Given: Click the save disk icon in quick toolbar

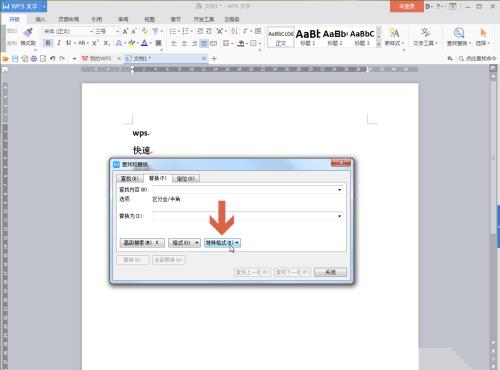Looking at the screenshot, I should coord(15,59).
